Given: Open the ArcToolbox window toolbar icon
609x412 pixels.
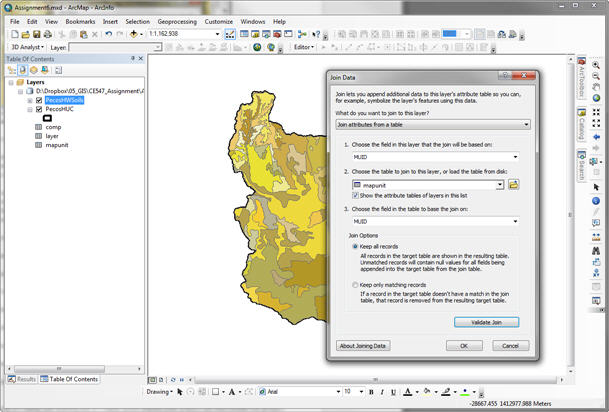Looking at the screenshot, I should pos(277,34).
